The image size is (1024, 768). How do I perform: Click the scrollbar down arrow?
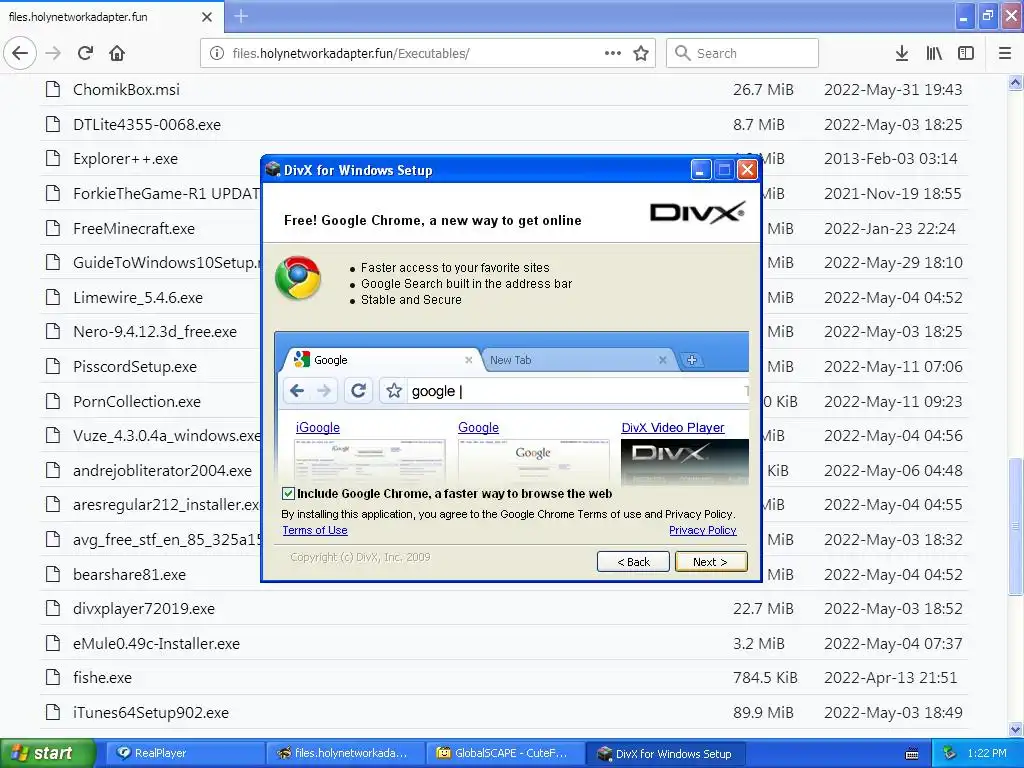pyautogui.click(x=1015, y=729)
